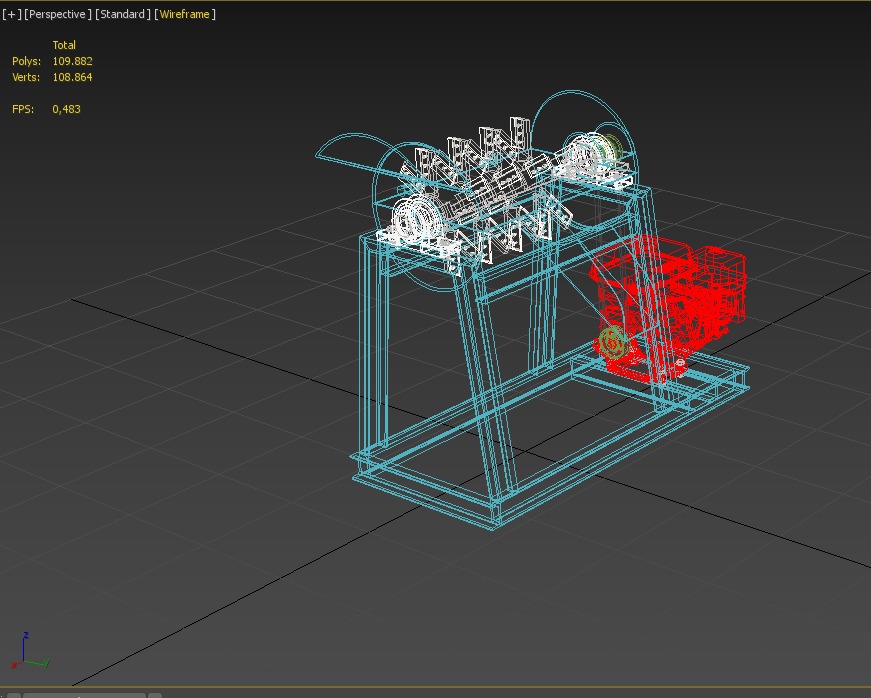
Task: Click the Total statistics column header
Action: (64, 45)
